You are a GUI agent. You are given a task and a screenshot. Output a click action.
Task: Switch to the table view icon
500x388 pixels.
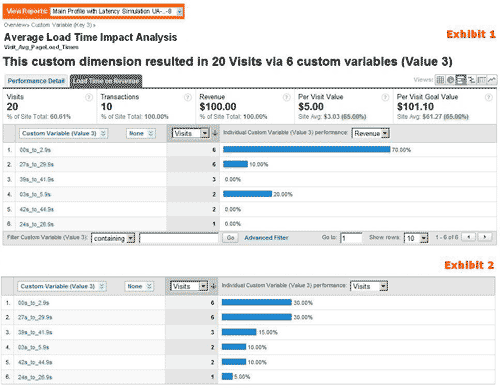tap(440, 80)
